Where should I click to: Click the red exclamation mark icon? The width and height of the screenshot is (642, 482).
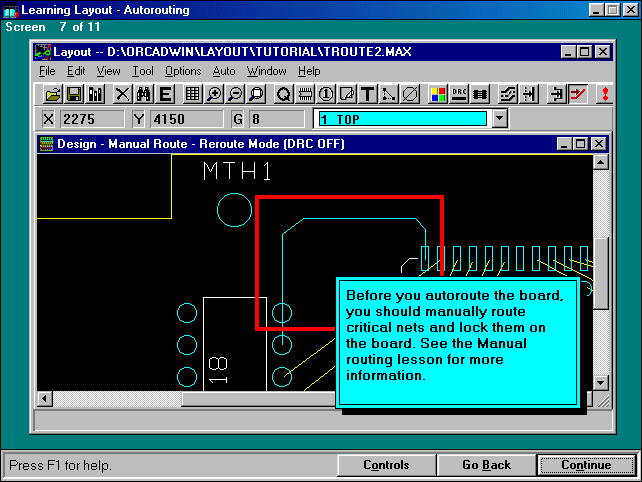click(604, 94)
